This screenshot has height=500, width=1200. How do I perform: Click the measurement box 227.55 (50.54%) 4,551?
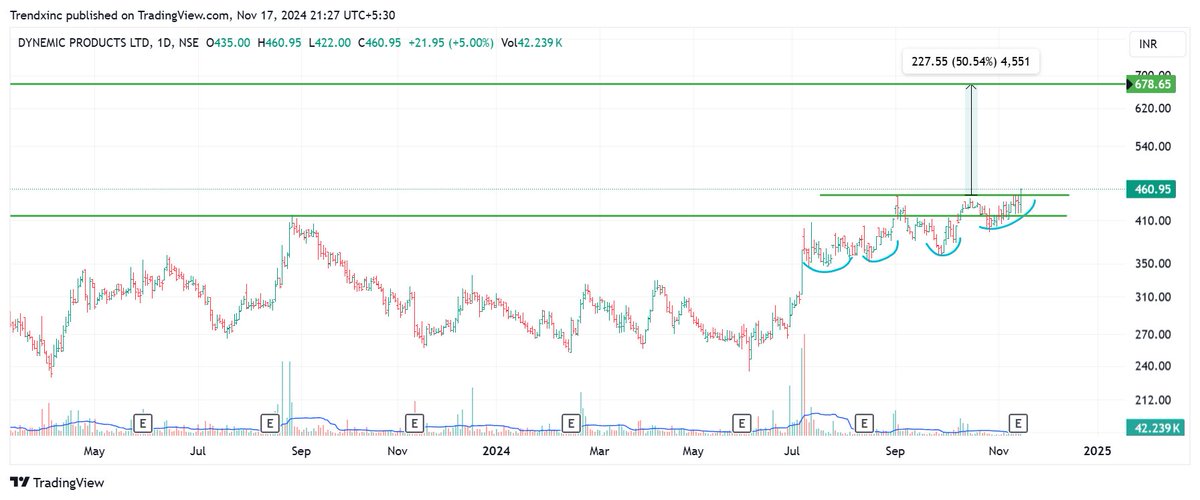point(971,62)
